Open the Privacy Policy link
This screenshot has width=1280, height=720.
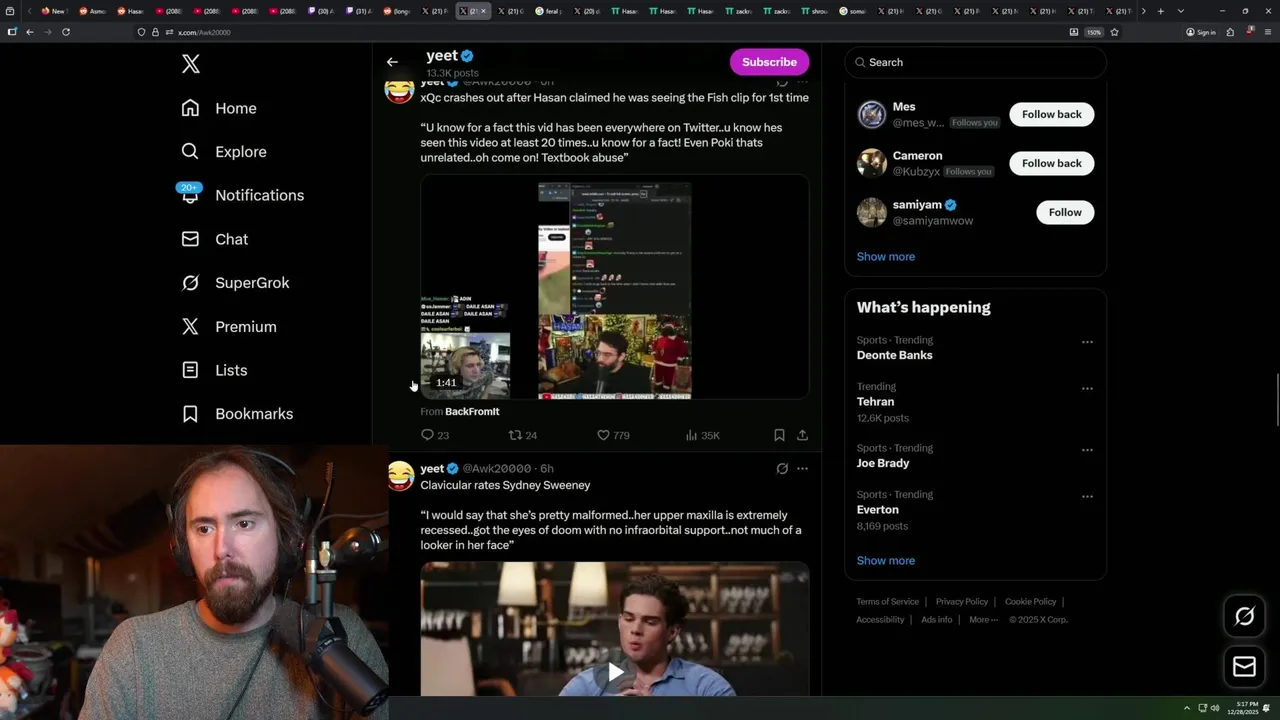click(961, 602)
